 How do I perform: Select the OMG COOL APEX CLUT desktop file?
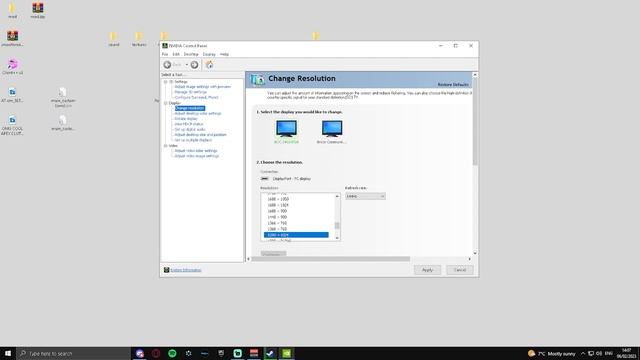tap(12, 125)
